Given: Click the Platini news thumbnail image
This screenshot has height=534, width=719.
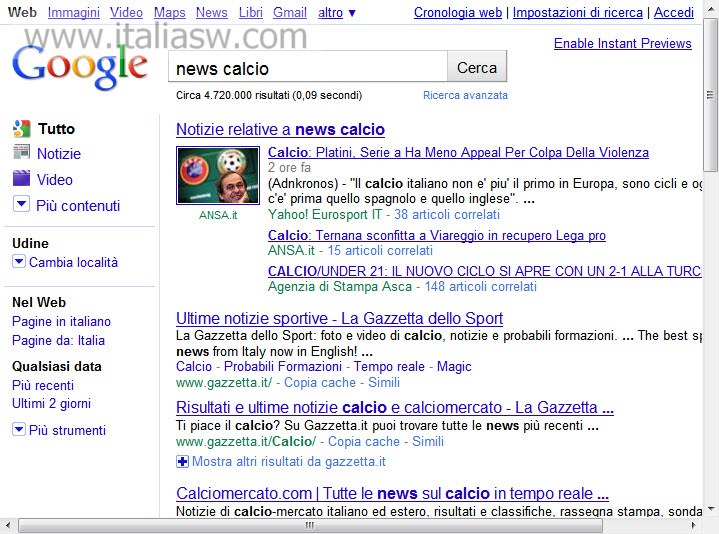Looking at the screenshot, I should click(x=218, y=175).
